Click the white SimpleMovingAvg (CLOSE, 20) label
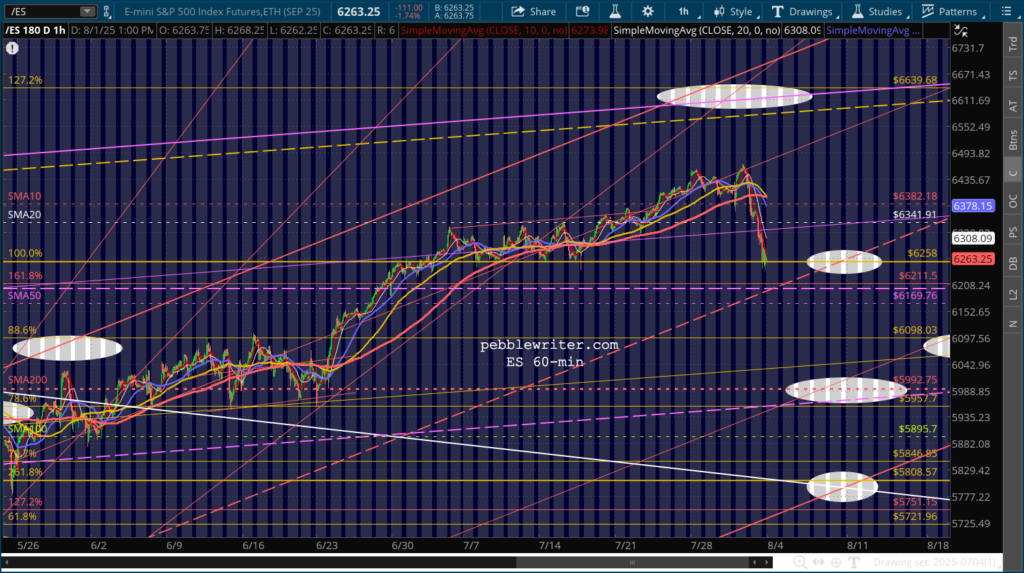The image size is (1024, 573). (697, 31)
